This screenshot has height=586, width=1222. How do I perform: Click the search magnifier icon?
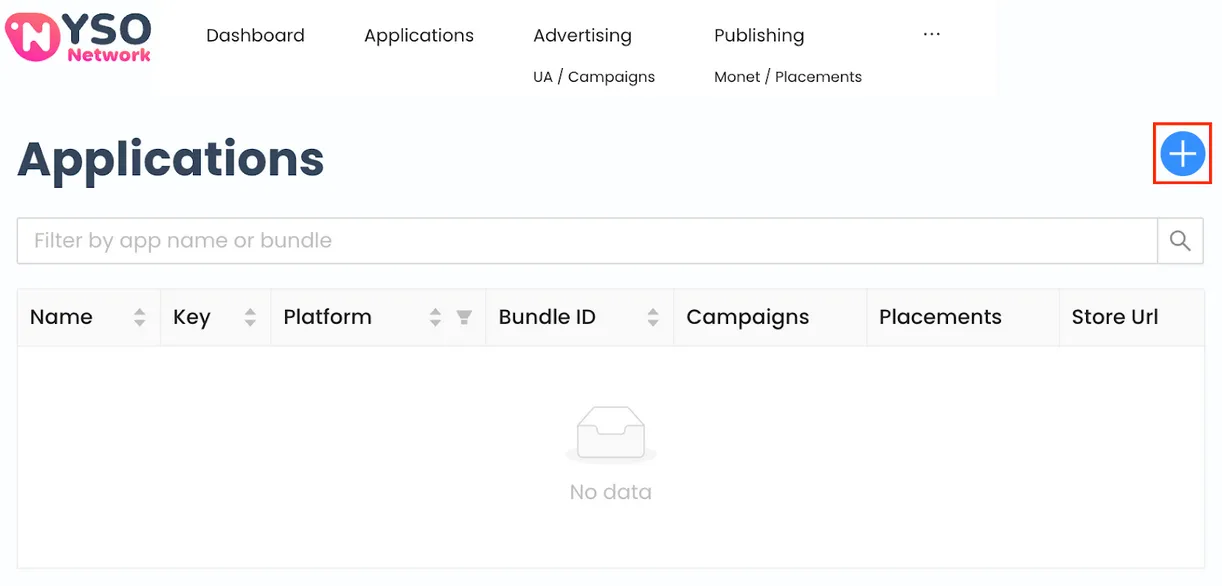pyautogui.click(x=1180, y=240)
